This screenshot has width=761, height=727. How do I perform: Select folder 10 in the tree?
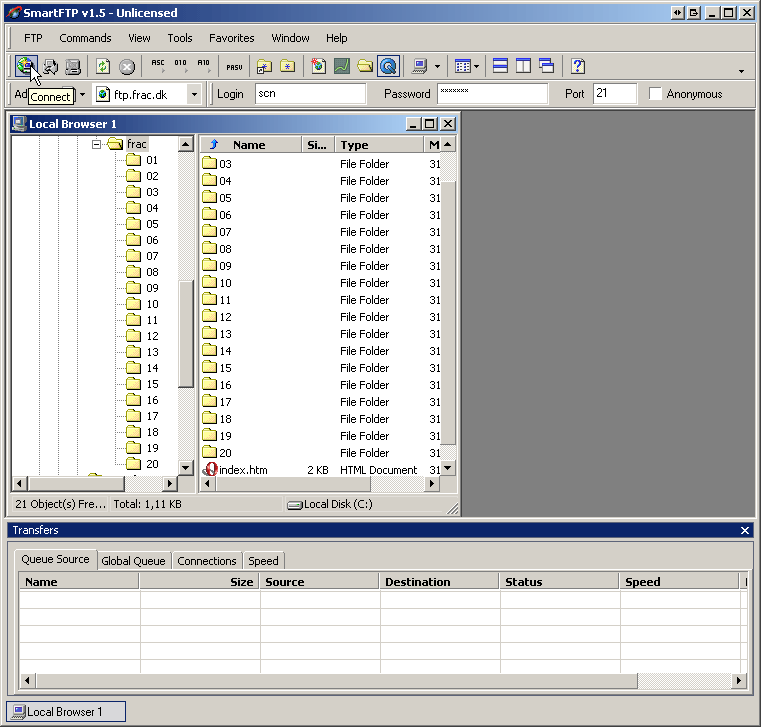point(142,304)
